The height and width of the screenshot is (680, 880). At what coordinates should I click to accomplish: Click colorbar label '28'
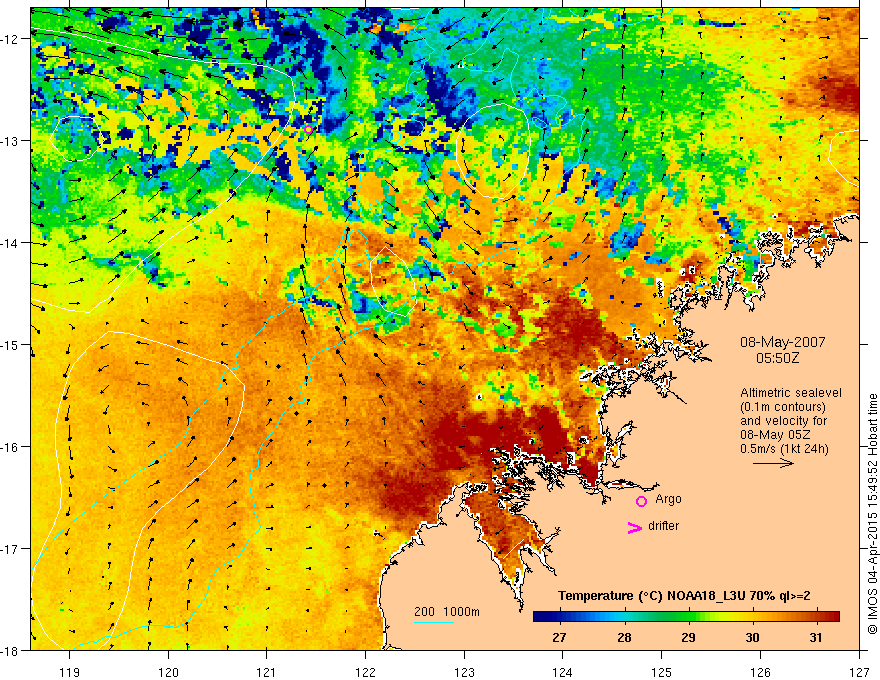pos(624,637)
